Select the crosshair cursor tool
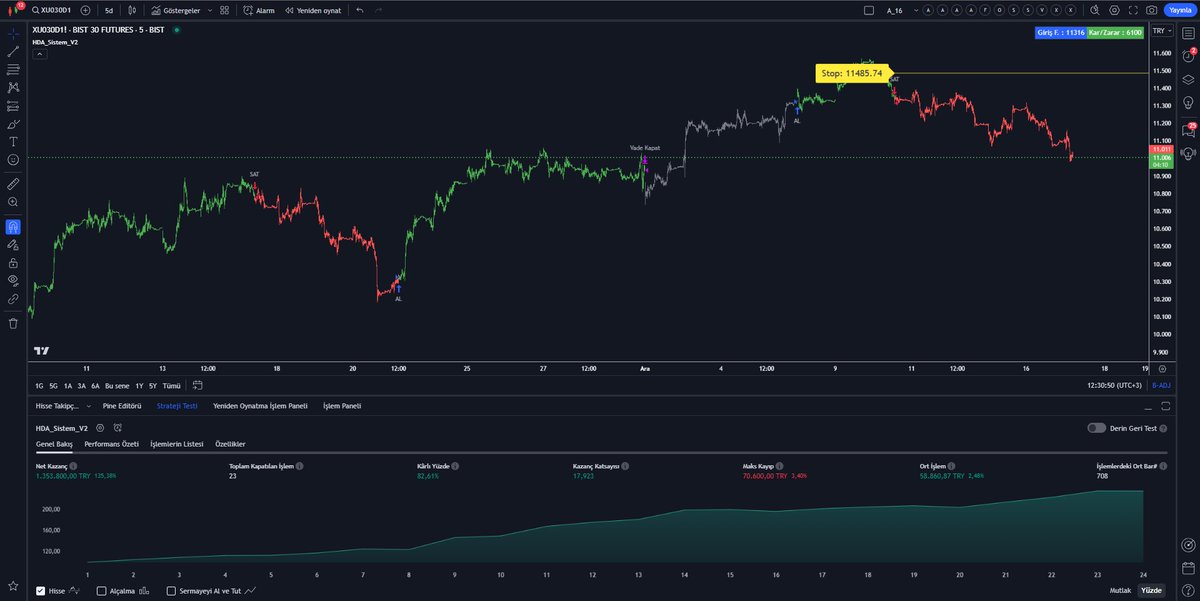The width and height of the screenshot is (1200, 601). point(13,33)
